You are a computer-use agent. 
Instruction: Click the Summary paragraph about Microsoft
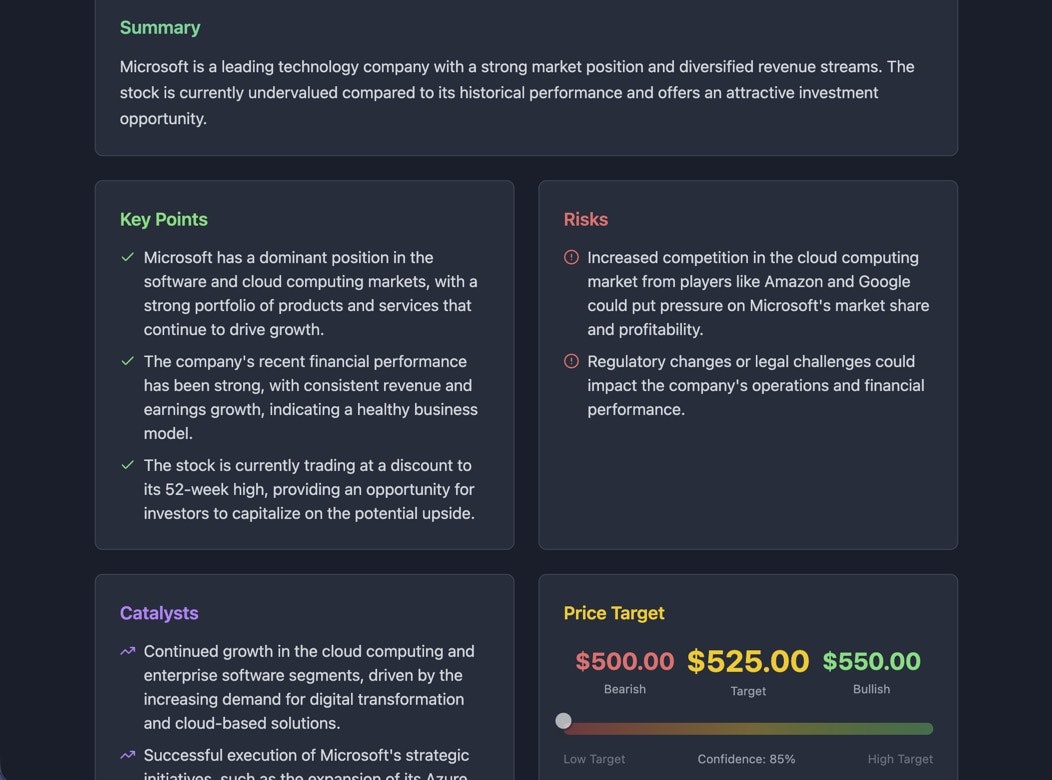(517, 93)
